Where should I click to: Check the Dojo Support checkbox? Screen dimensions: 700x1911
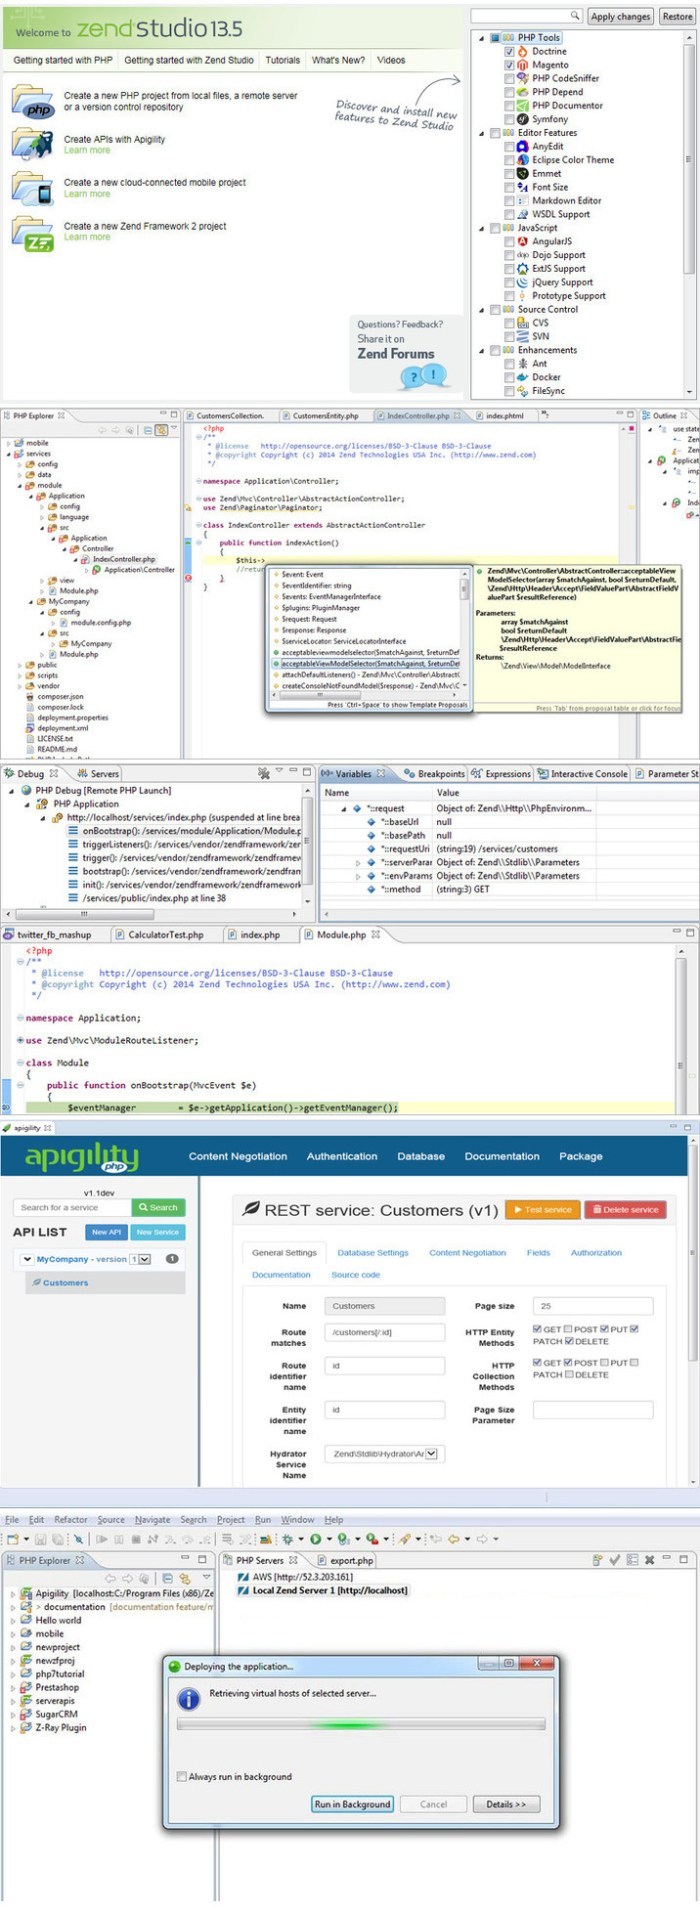(x=509, y=255)
